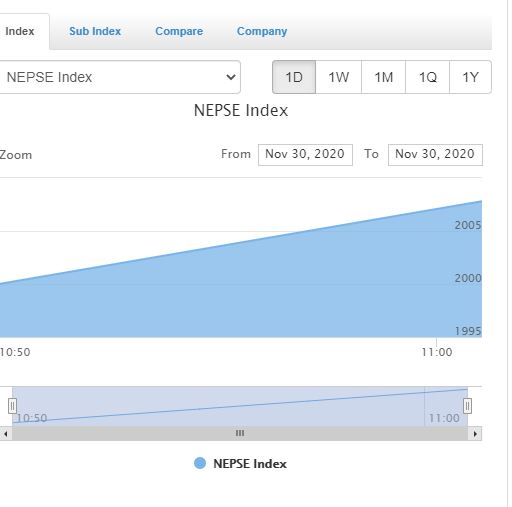Click the 11:00 x-axis label
This screenshot has width=512, height=507.
pyautogui.click(x=437, y=352)
